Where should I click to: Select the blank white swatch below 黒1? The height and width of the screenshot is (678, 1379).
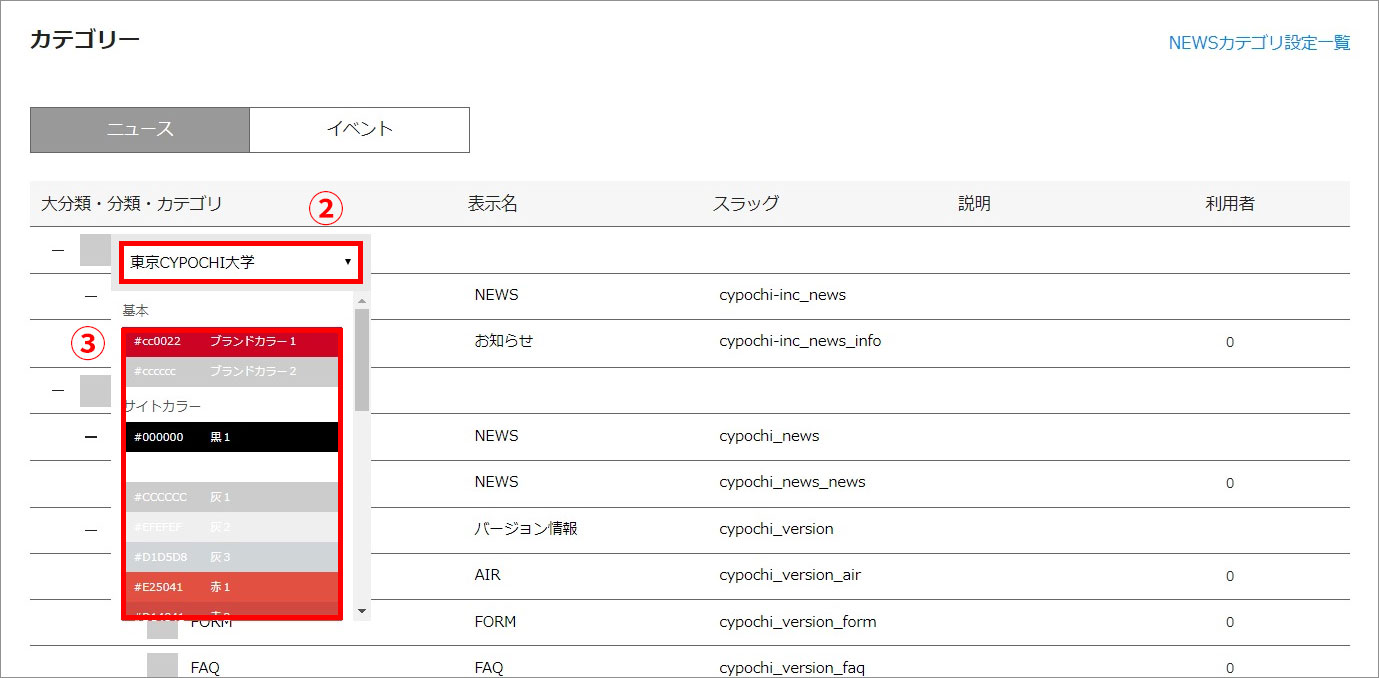(x=232, y=467)
